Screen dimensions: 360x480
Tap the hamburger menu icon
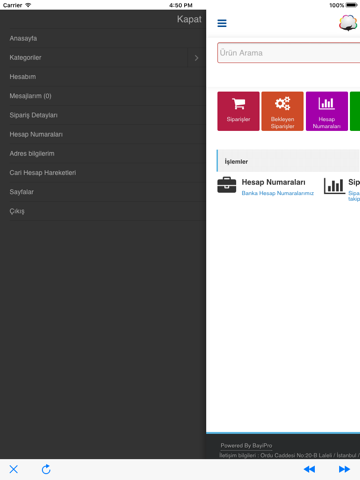[x=222, y=23]
